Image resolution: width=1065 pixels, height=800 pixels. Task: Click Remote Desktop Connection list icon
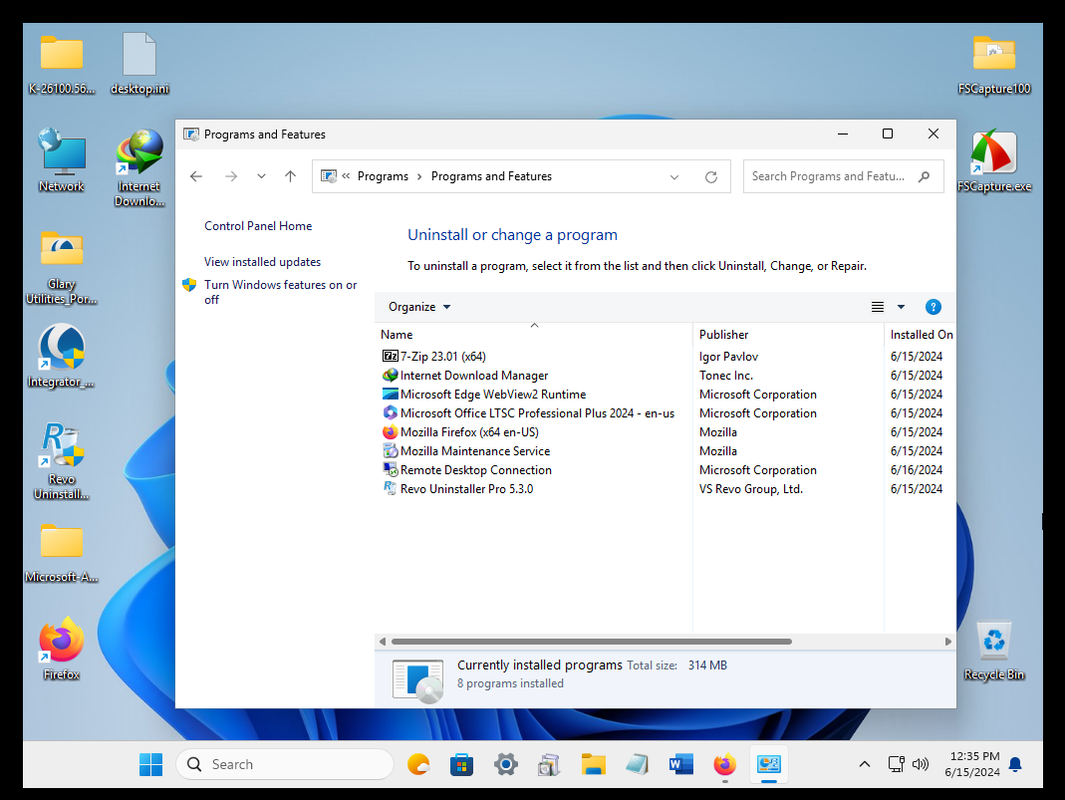coord(390,470)
